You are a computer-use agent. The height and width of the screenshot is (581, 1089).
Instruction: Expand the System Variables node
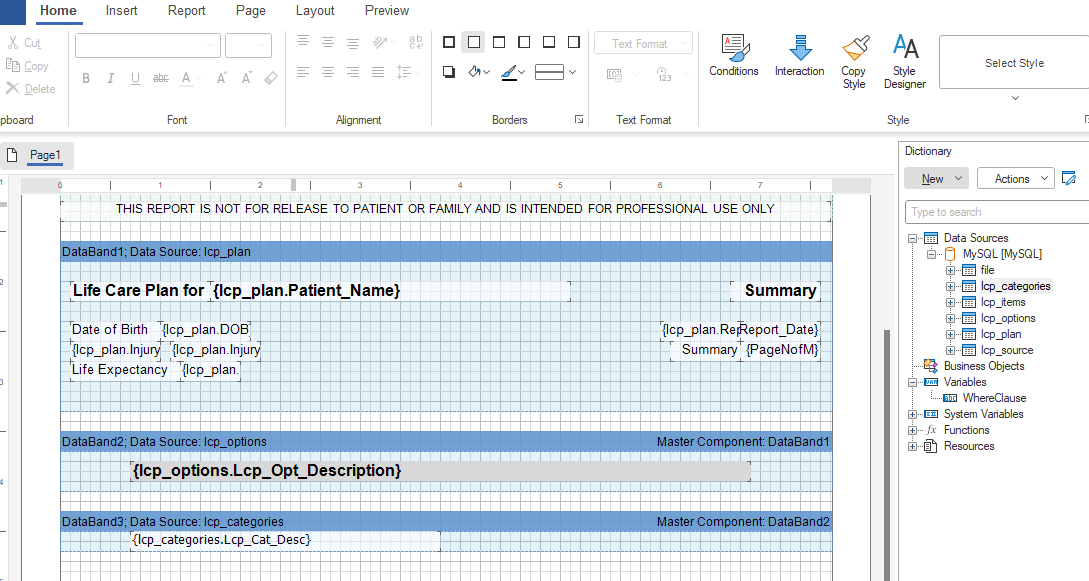(x=913, y=414)
